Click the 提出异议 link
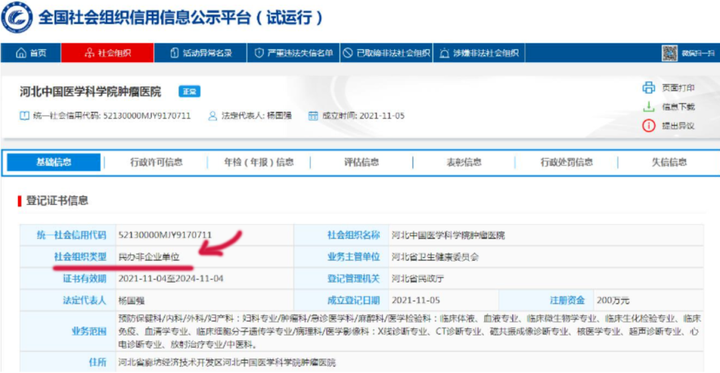The image size is (720, 373). pyautogui.click(x=678, y=126)
